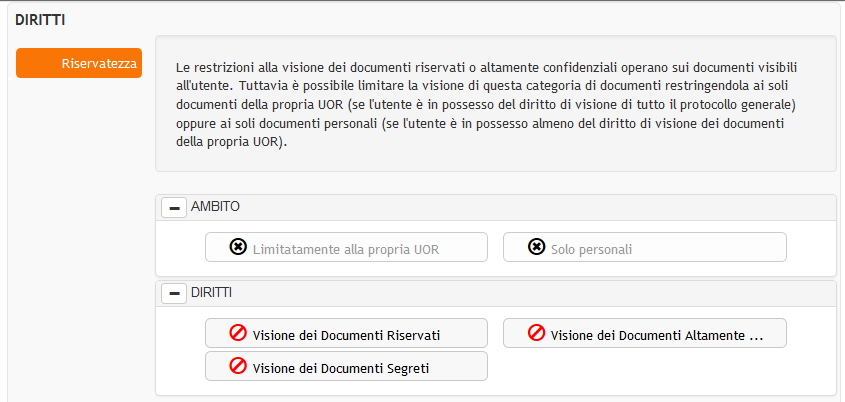Click the 'Visione dei Documenti Segreti' text label
Screen dimensions: 845x402
pos(341,367)
